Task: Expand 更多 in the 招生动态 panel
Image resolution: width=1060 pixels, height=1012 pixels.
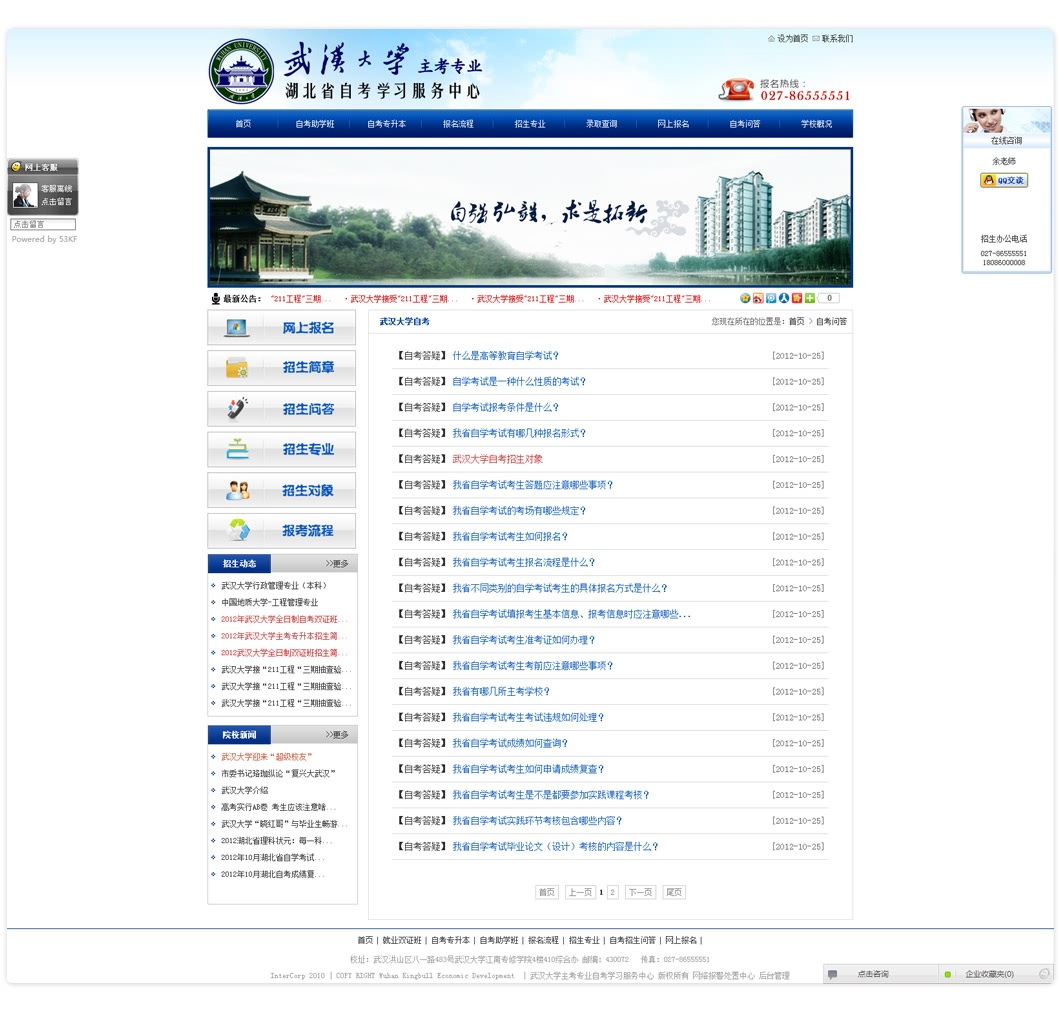Action: 337,563
